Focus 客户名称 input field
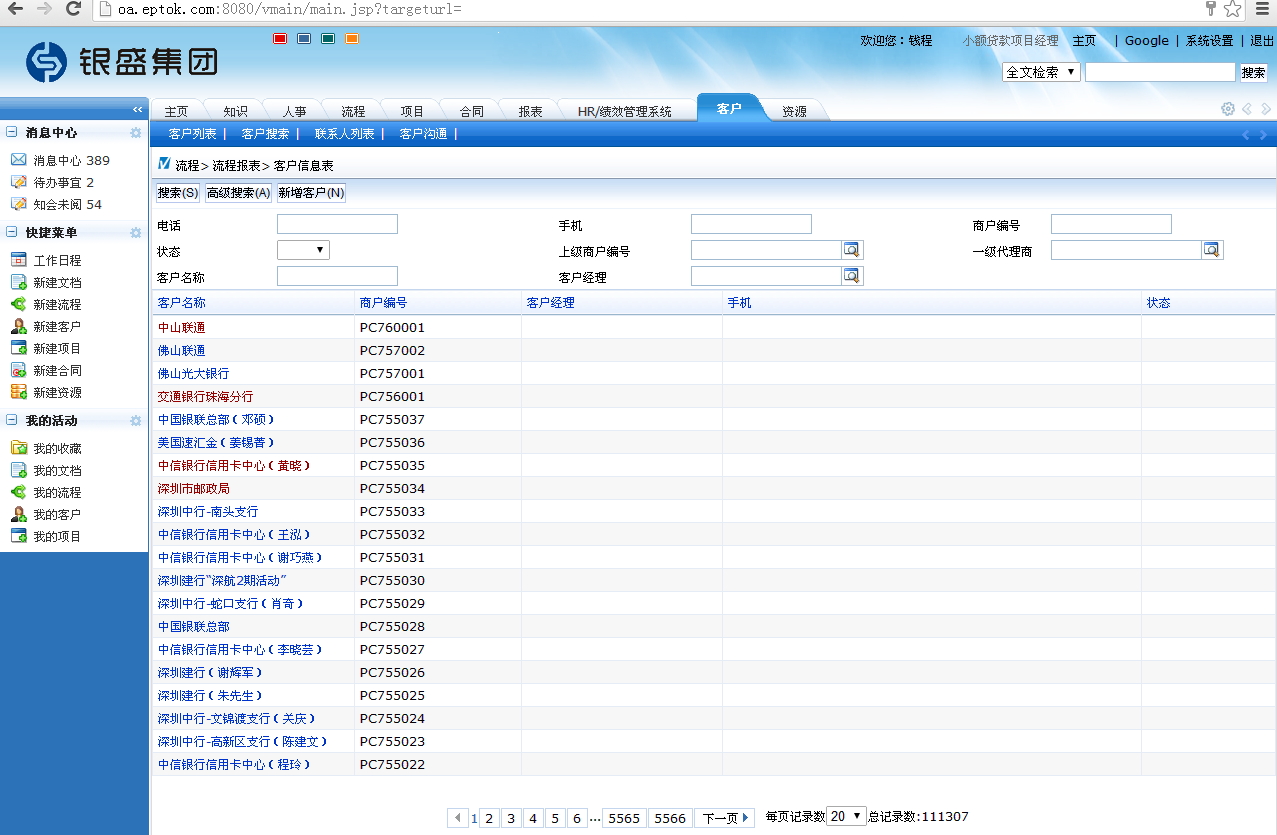 (x=337, y=276)
